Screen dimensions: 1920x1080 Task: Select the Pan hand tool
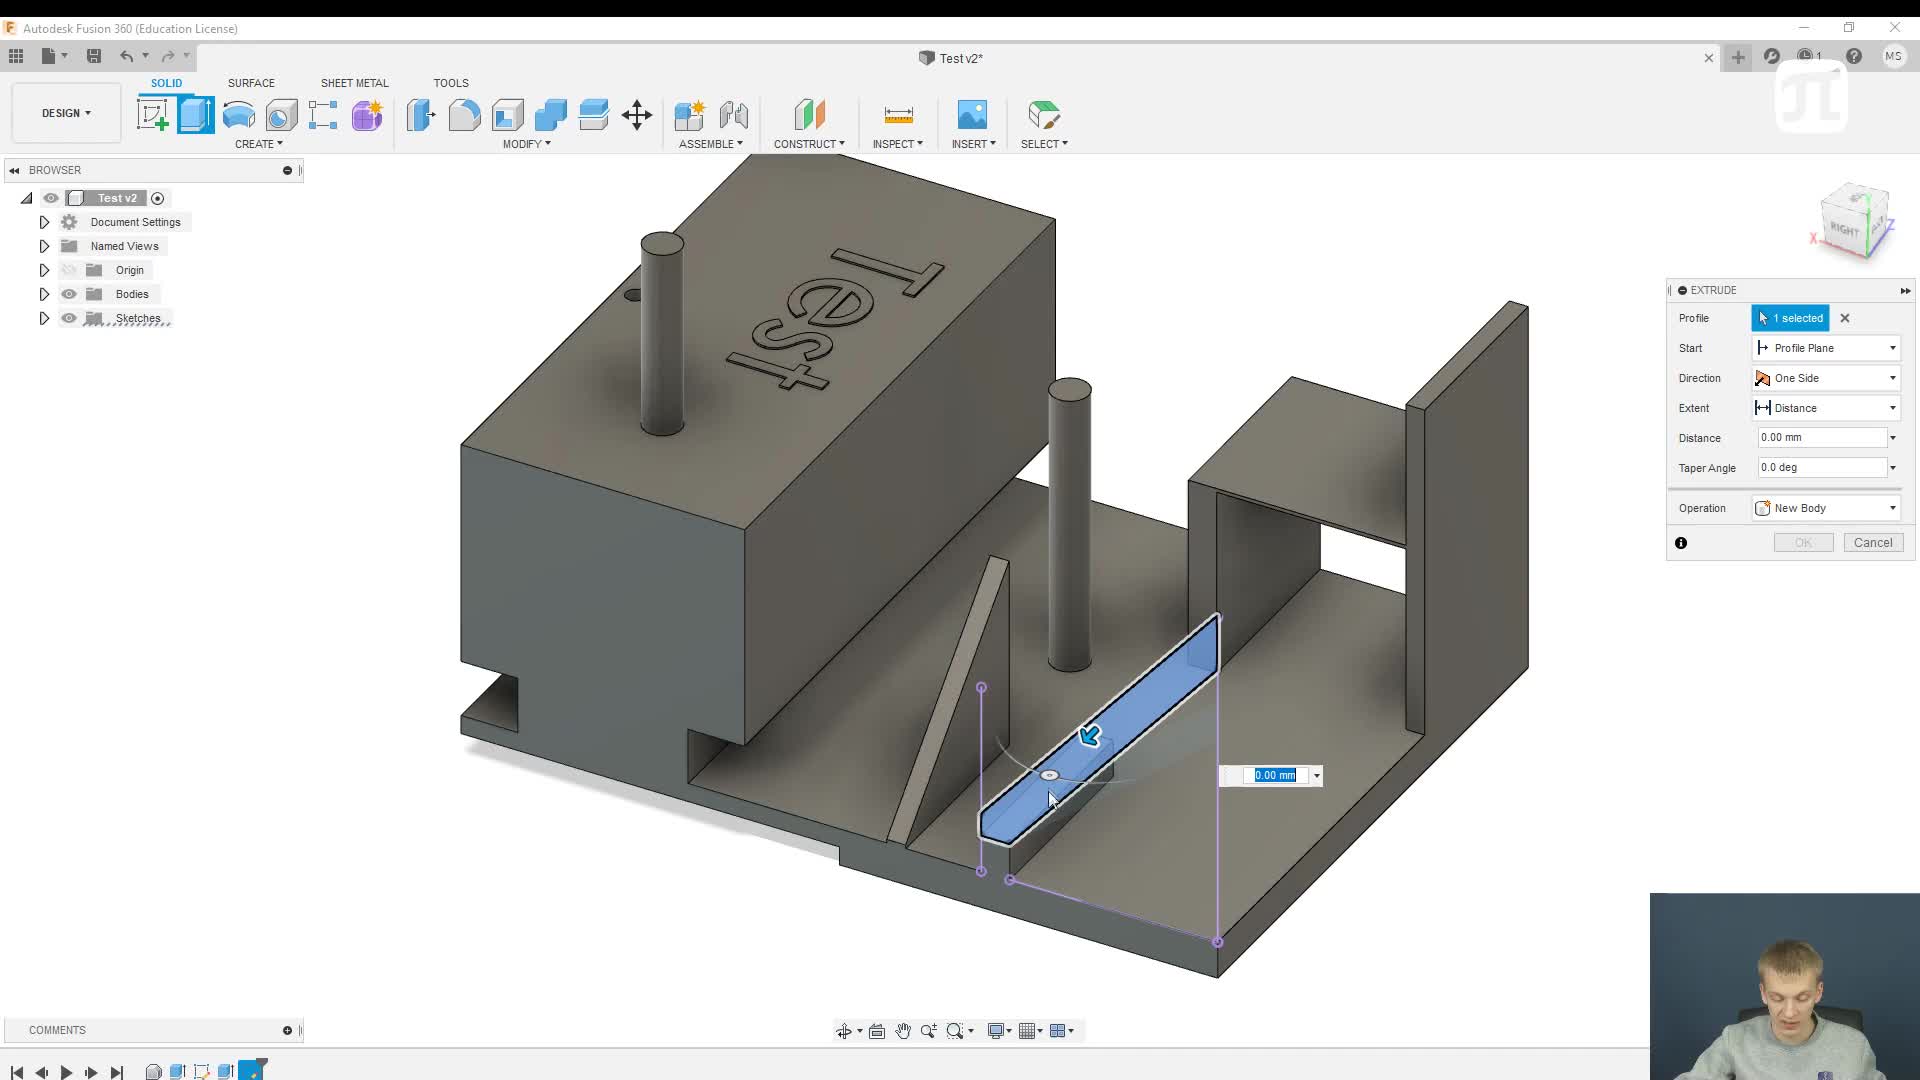coord(903,1031)
